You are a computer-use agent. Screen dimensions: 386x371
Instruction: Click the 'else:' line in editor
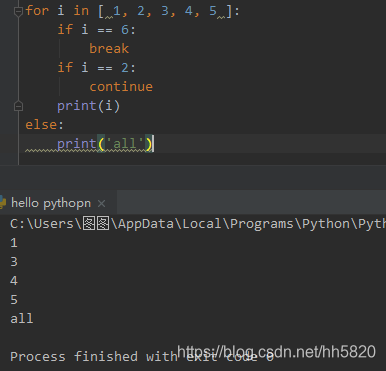pyautogui.click(x=44, y=125)
